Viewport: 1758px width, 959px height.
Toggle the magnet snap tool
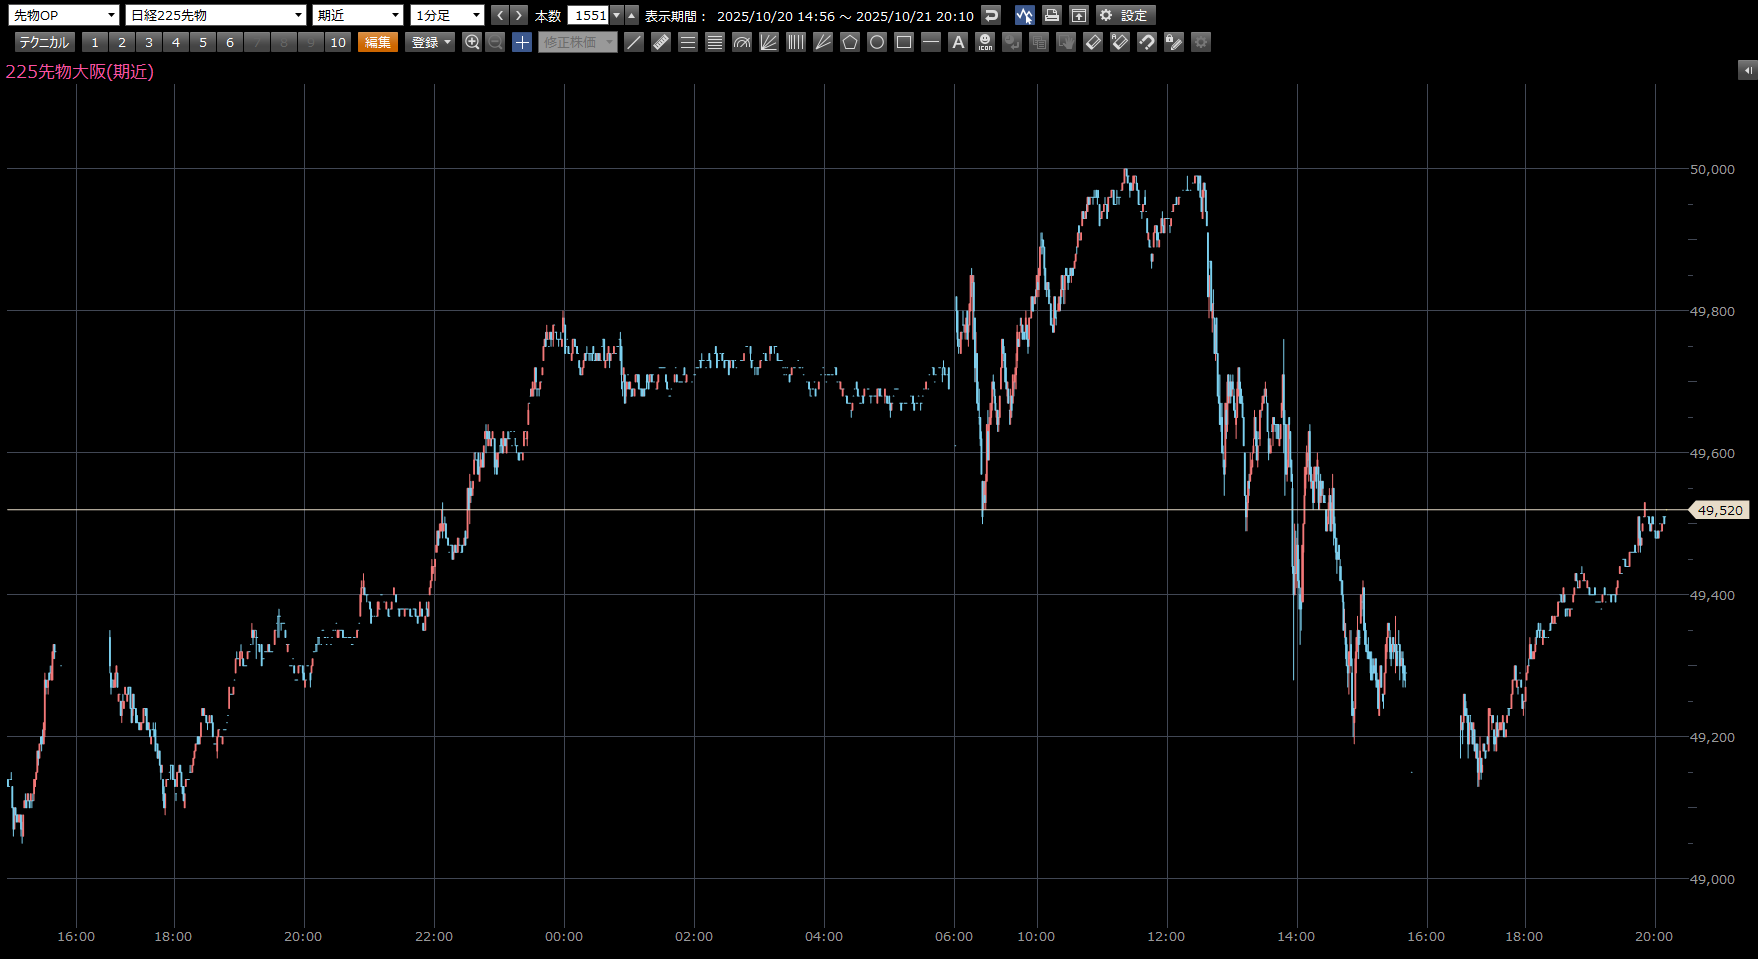(x=1147, y=42)
